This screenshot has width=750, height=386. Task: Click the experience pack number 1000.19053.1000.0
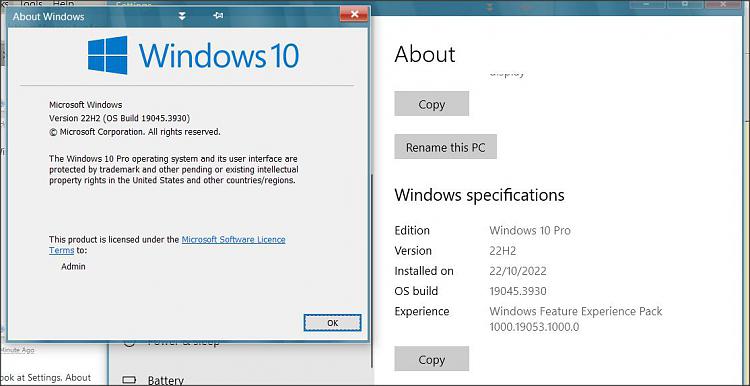pos(534,327)
